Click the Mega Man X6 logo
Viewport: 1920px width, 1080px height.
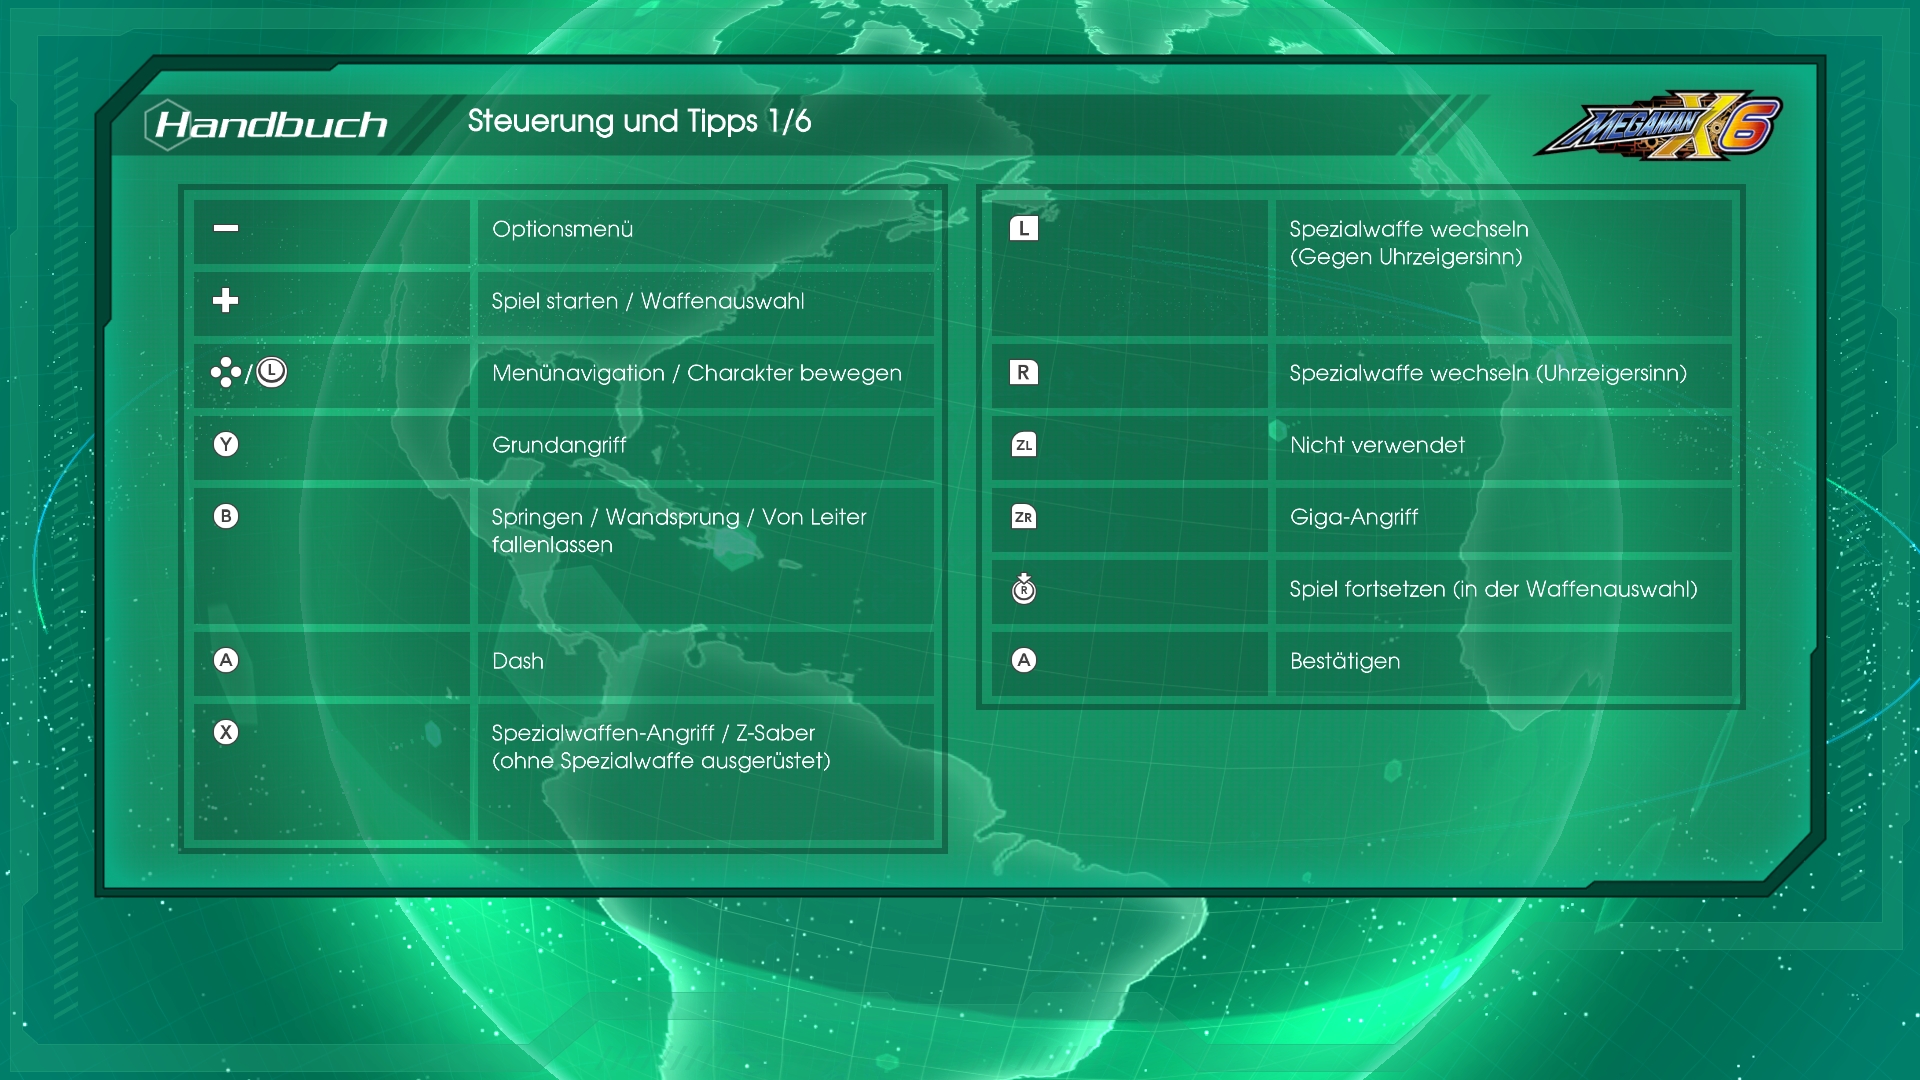[1658, 126]
